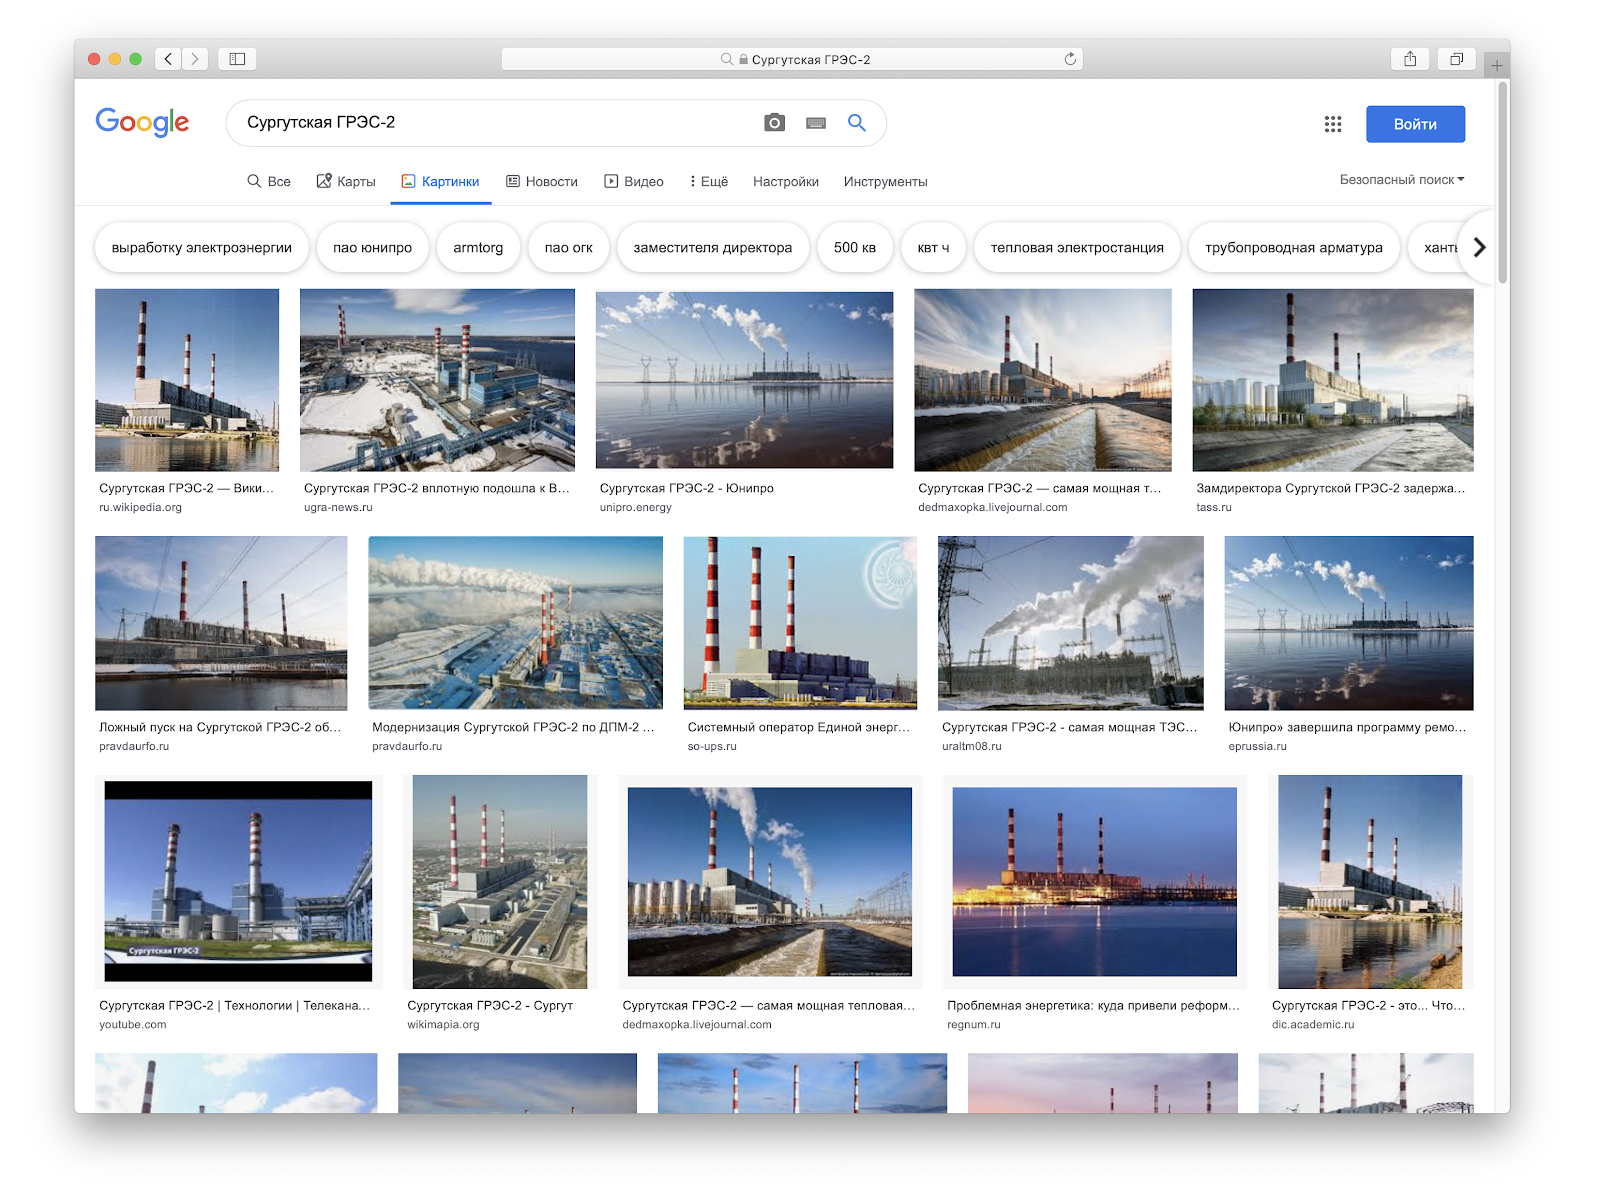
Task: Open the tass.ru image result
Action: click(1333, 380)
